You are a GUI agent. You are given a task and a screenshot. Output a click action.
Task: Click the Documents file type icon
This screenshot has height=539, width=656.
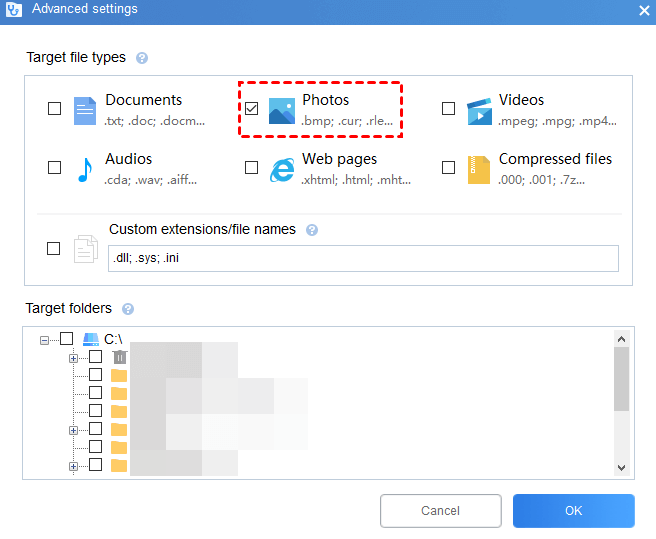tap(85, 109)
